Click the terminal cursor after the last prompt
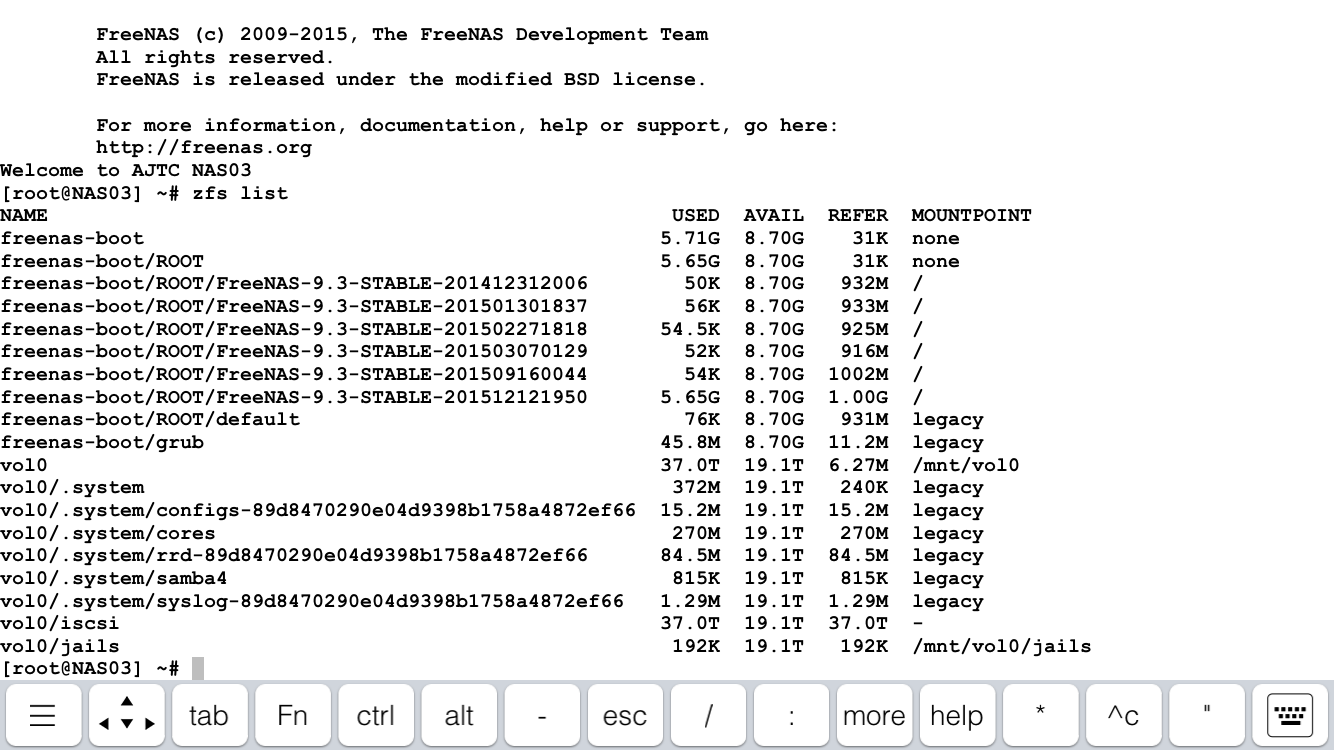This screenshot has height=750, width=1334. tap(198, 668)
